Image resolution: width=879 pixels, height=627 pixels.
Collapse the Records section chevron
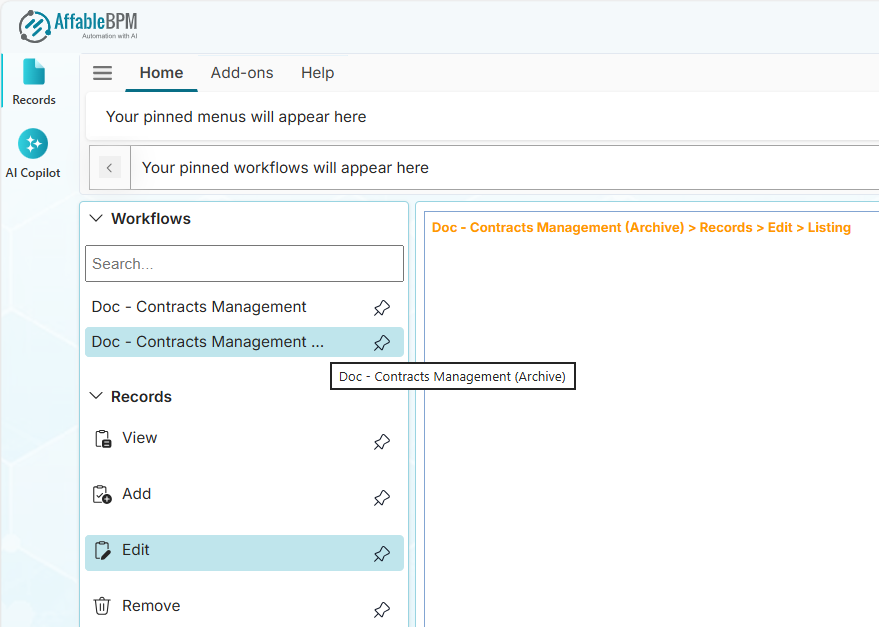pos(97,397)
